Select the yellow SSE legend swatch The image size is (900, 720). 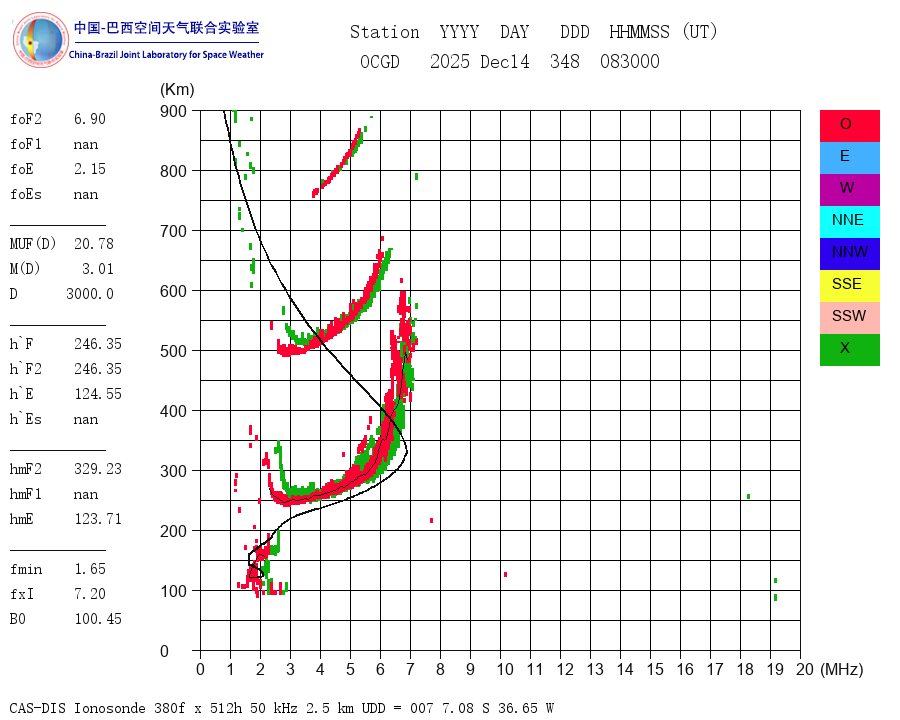[x=849, y=286]
